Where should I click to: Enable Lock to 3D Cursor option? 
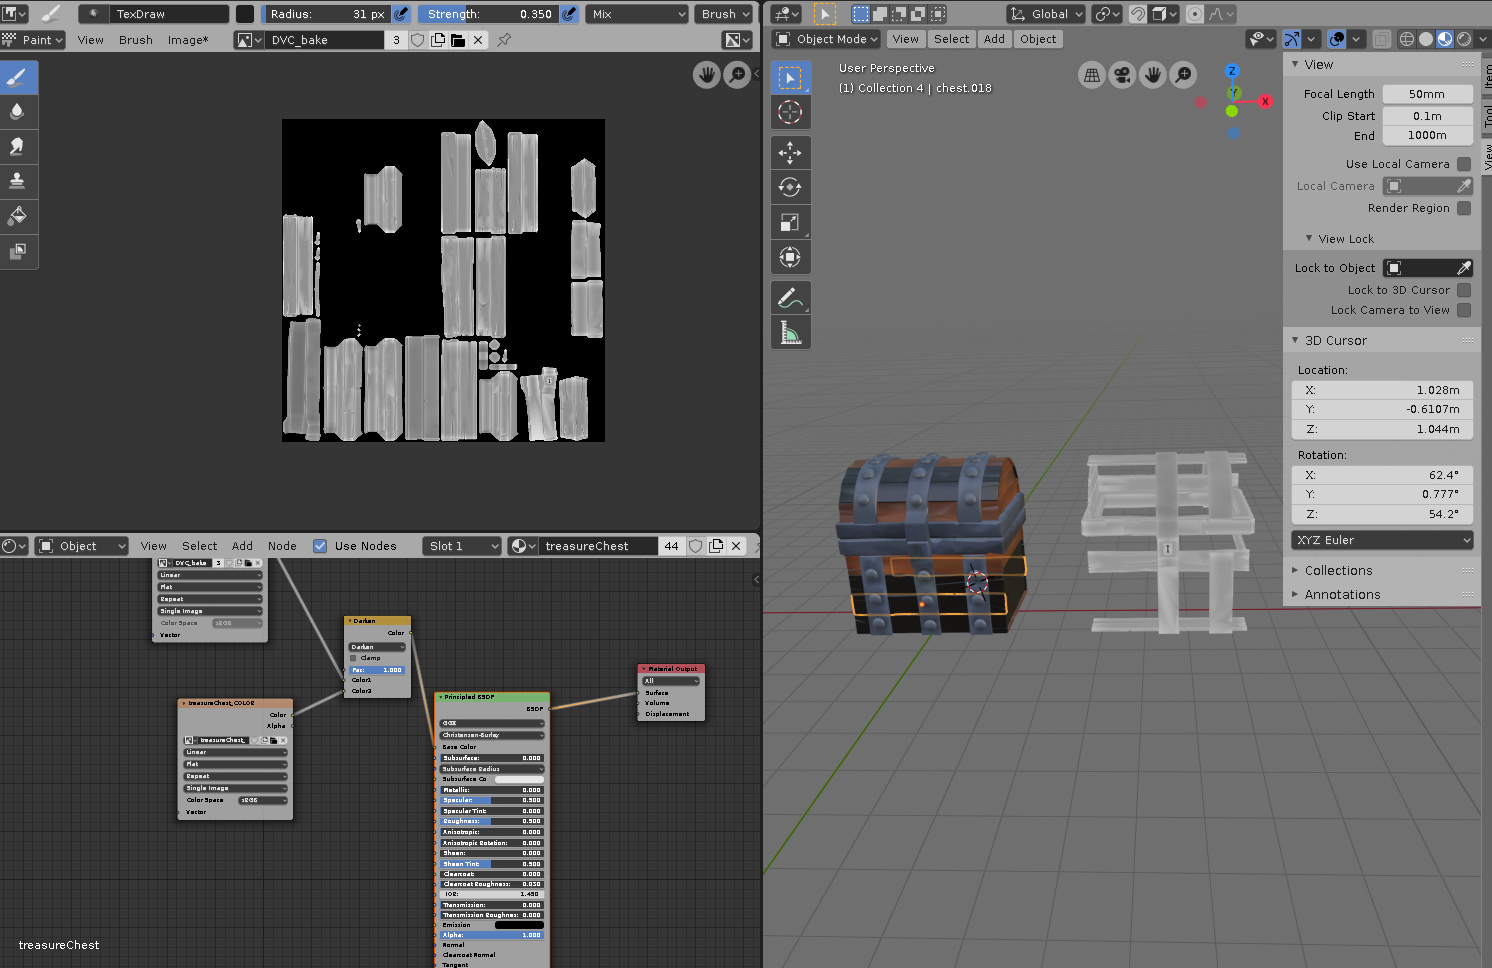[x=1464, y=290]
